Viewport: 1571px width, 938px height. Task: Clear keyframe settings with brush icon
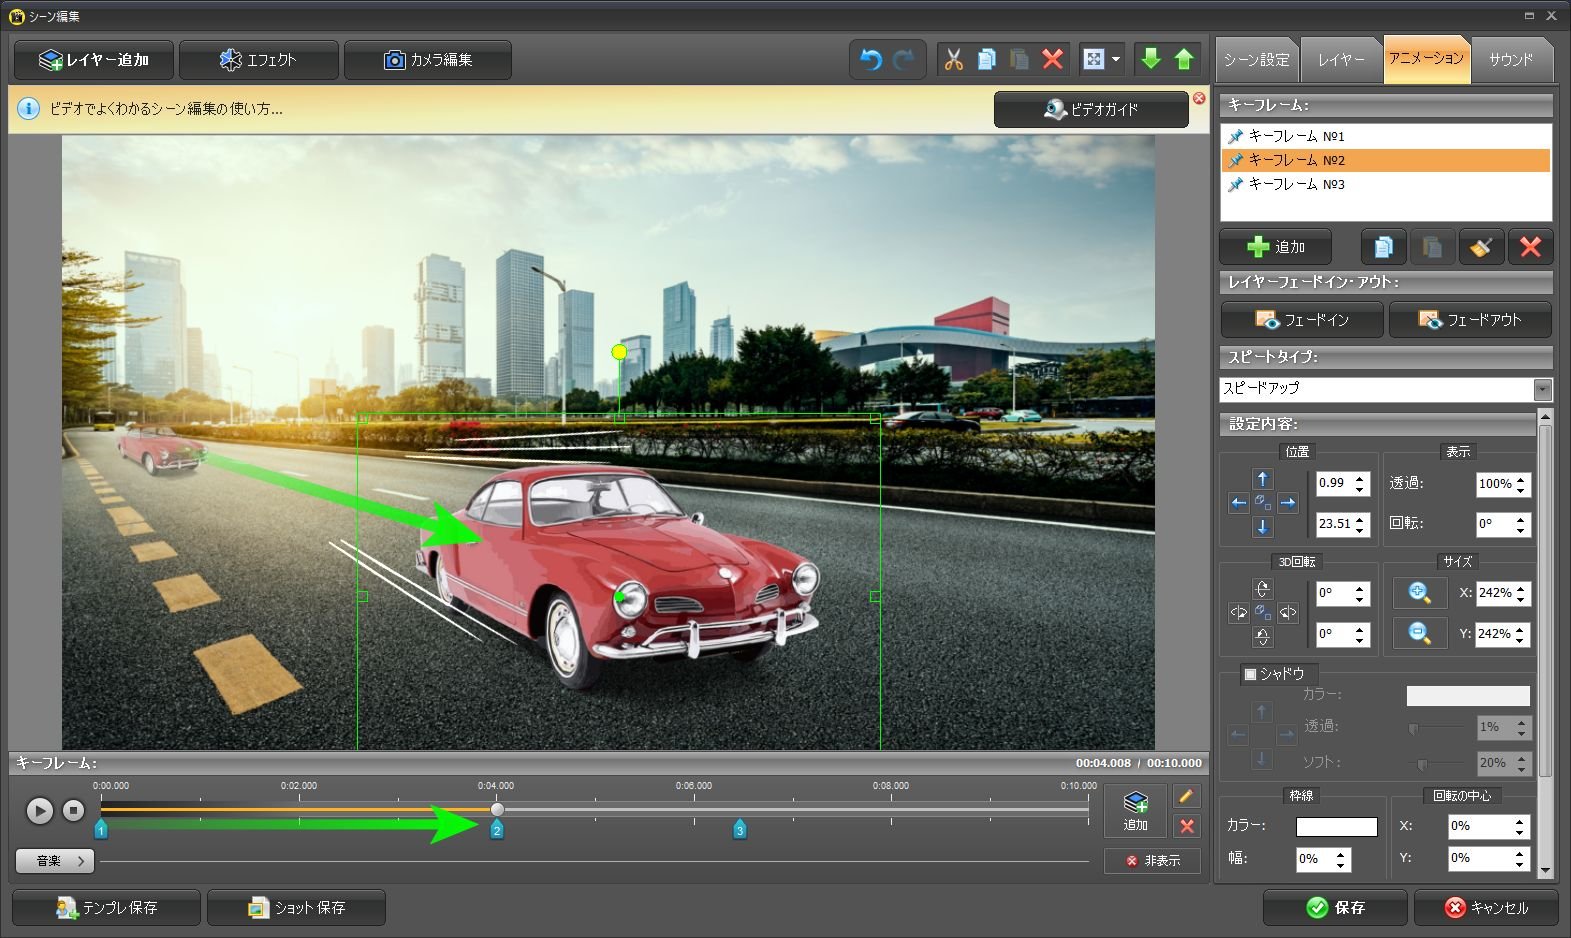click(x=1481, y=247)
